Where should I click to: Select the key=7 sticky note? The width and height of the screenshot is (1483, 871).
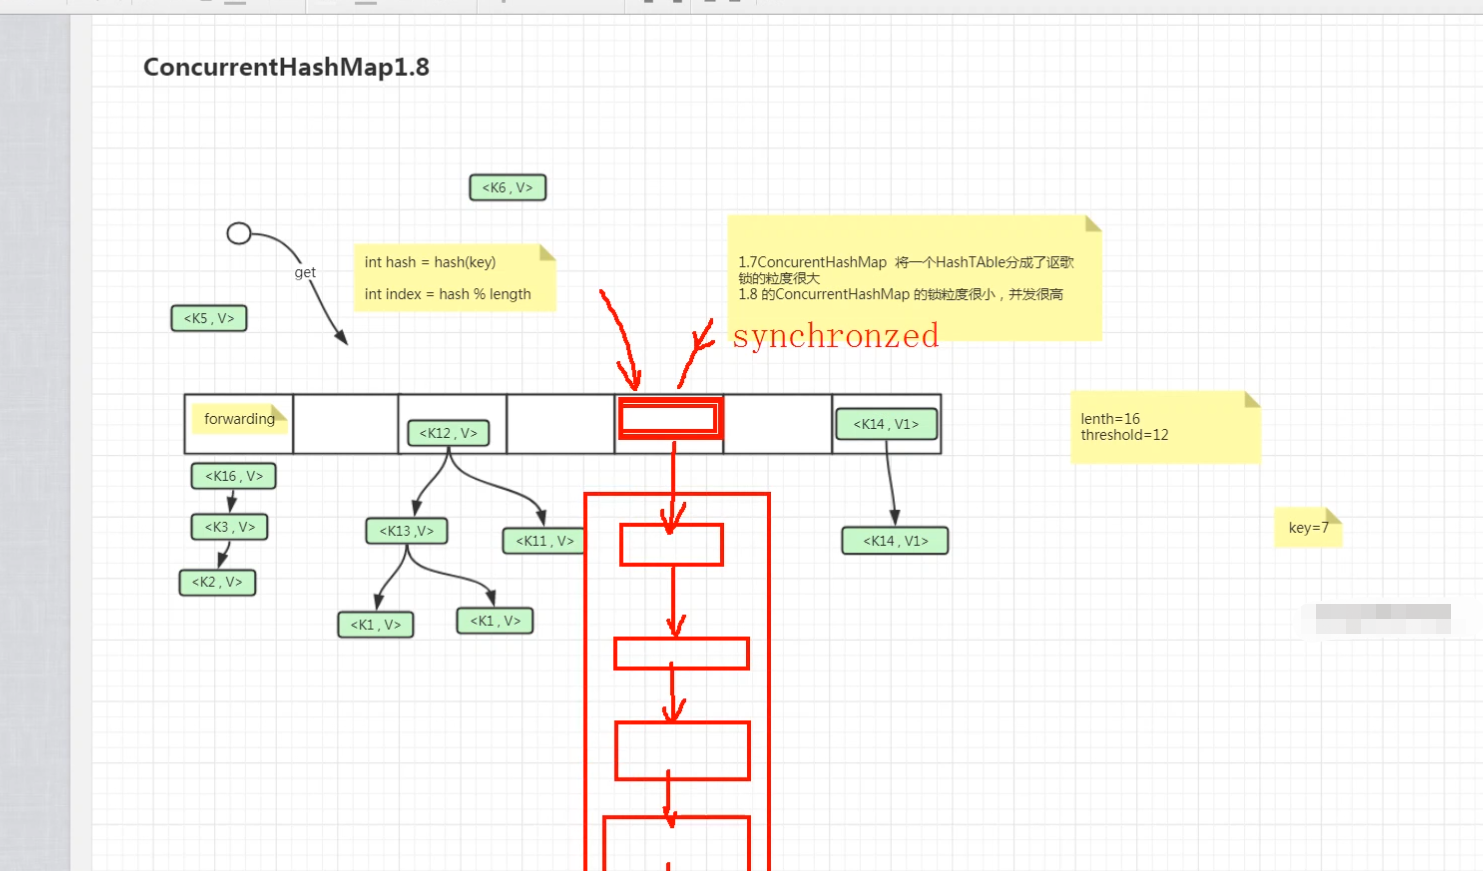1308,528
